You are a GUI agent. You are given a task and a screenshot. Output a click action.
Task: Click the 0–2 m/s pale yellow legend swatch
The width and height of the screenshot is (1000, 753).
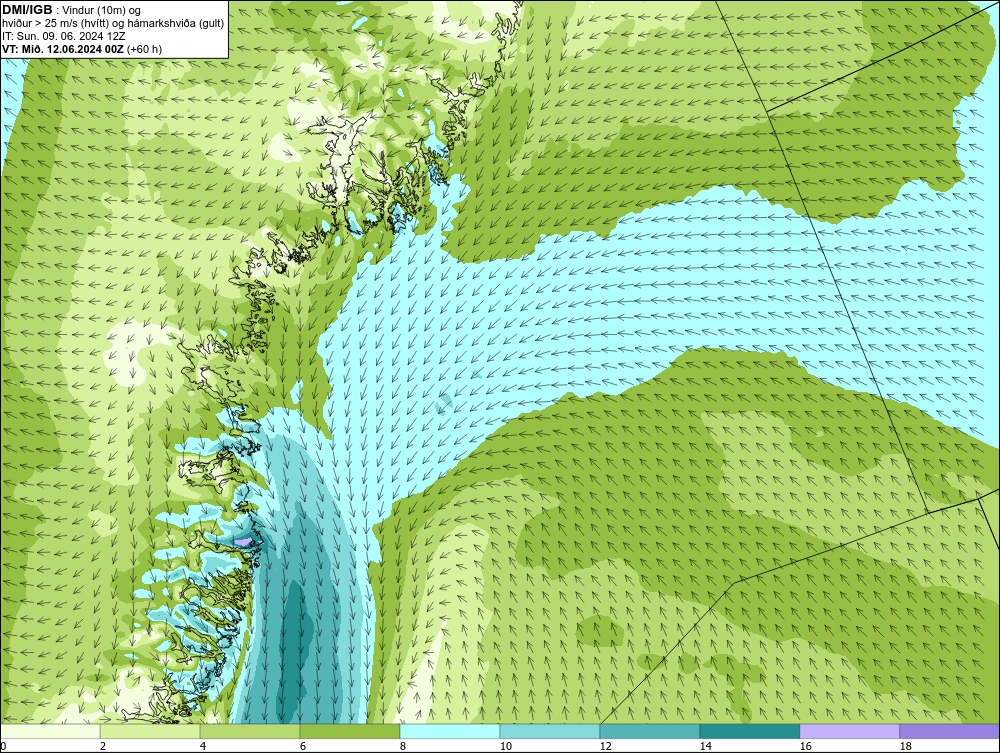(50, 731)
